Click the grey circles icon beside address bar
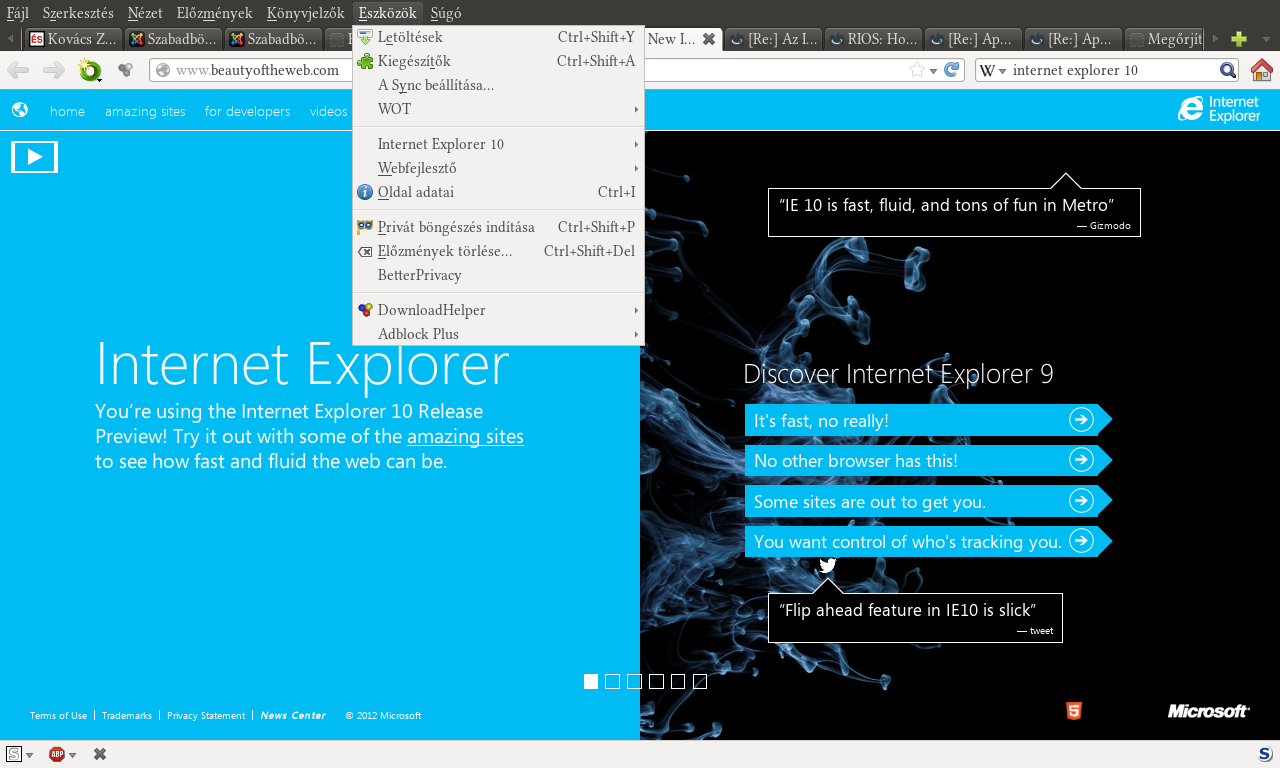This screenshot has width=1280, height=768. pos(125,70)
